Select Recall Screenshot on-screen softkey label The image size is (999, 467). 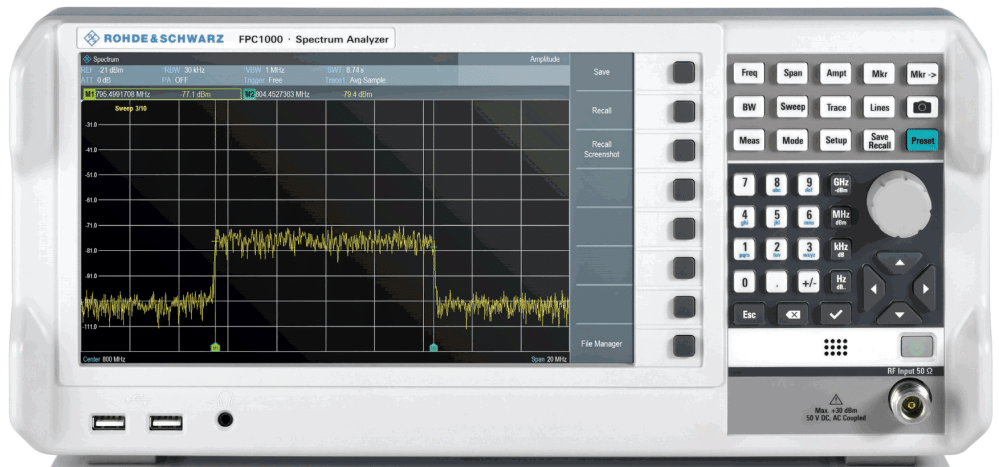601,149
